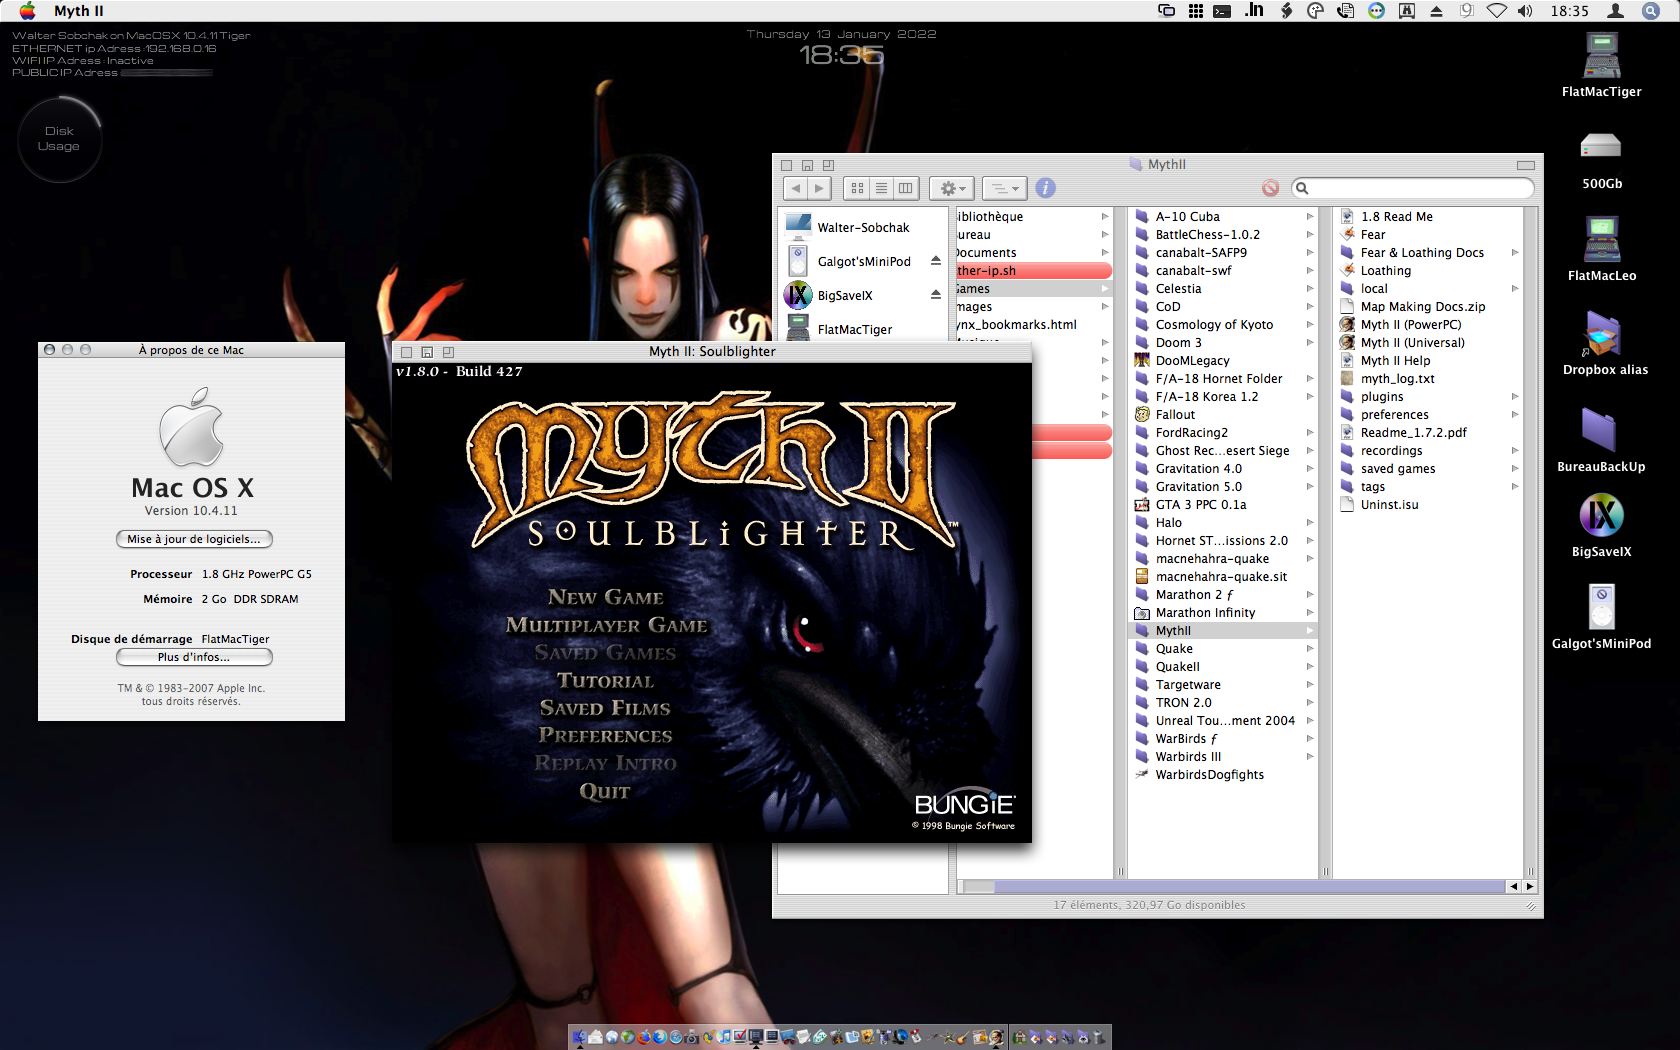Open BigSaveIX desktop volume
The image size is (1680, 1050).
1601,525
